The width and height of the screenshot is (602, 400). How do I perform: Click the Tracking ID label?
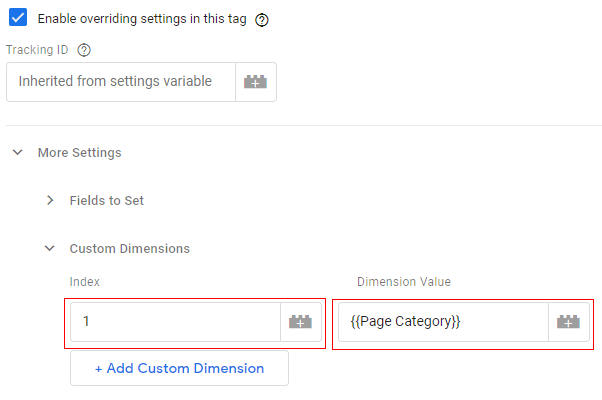[x=37, y=50]
